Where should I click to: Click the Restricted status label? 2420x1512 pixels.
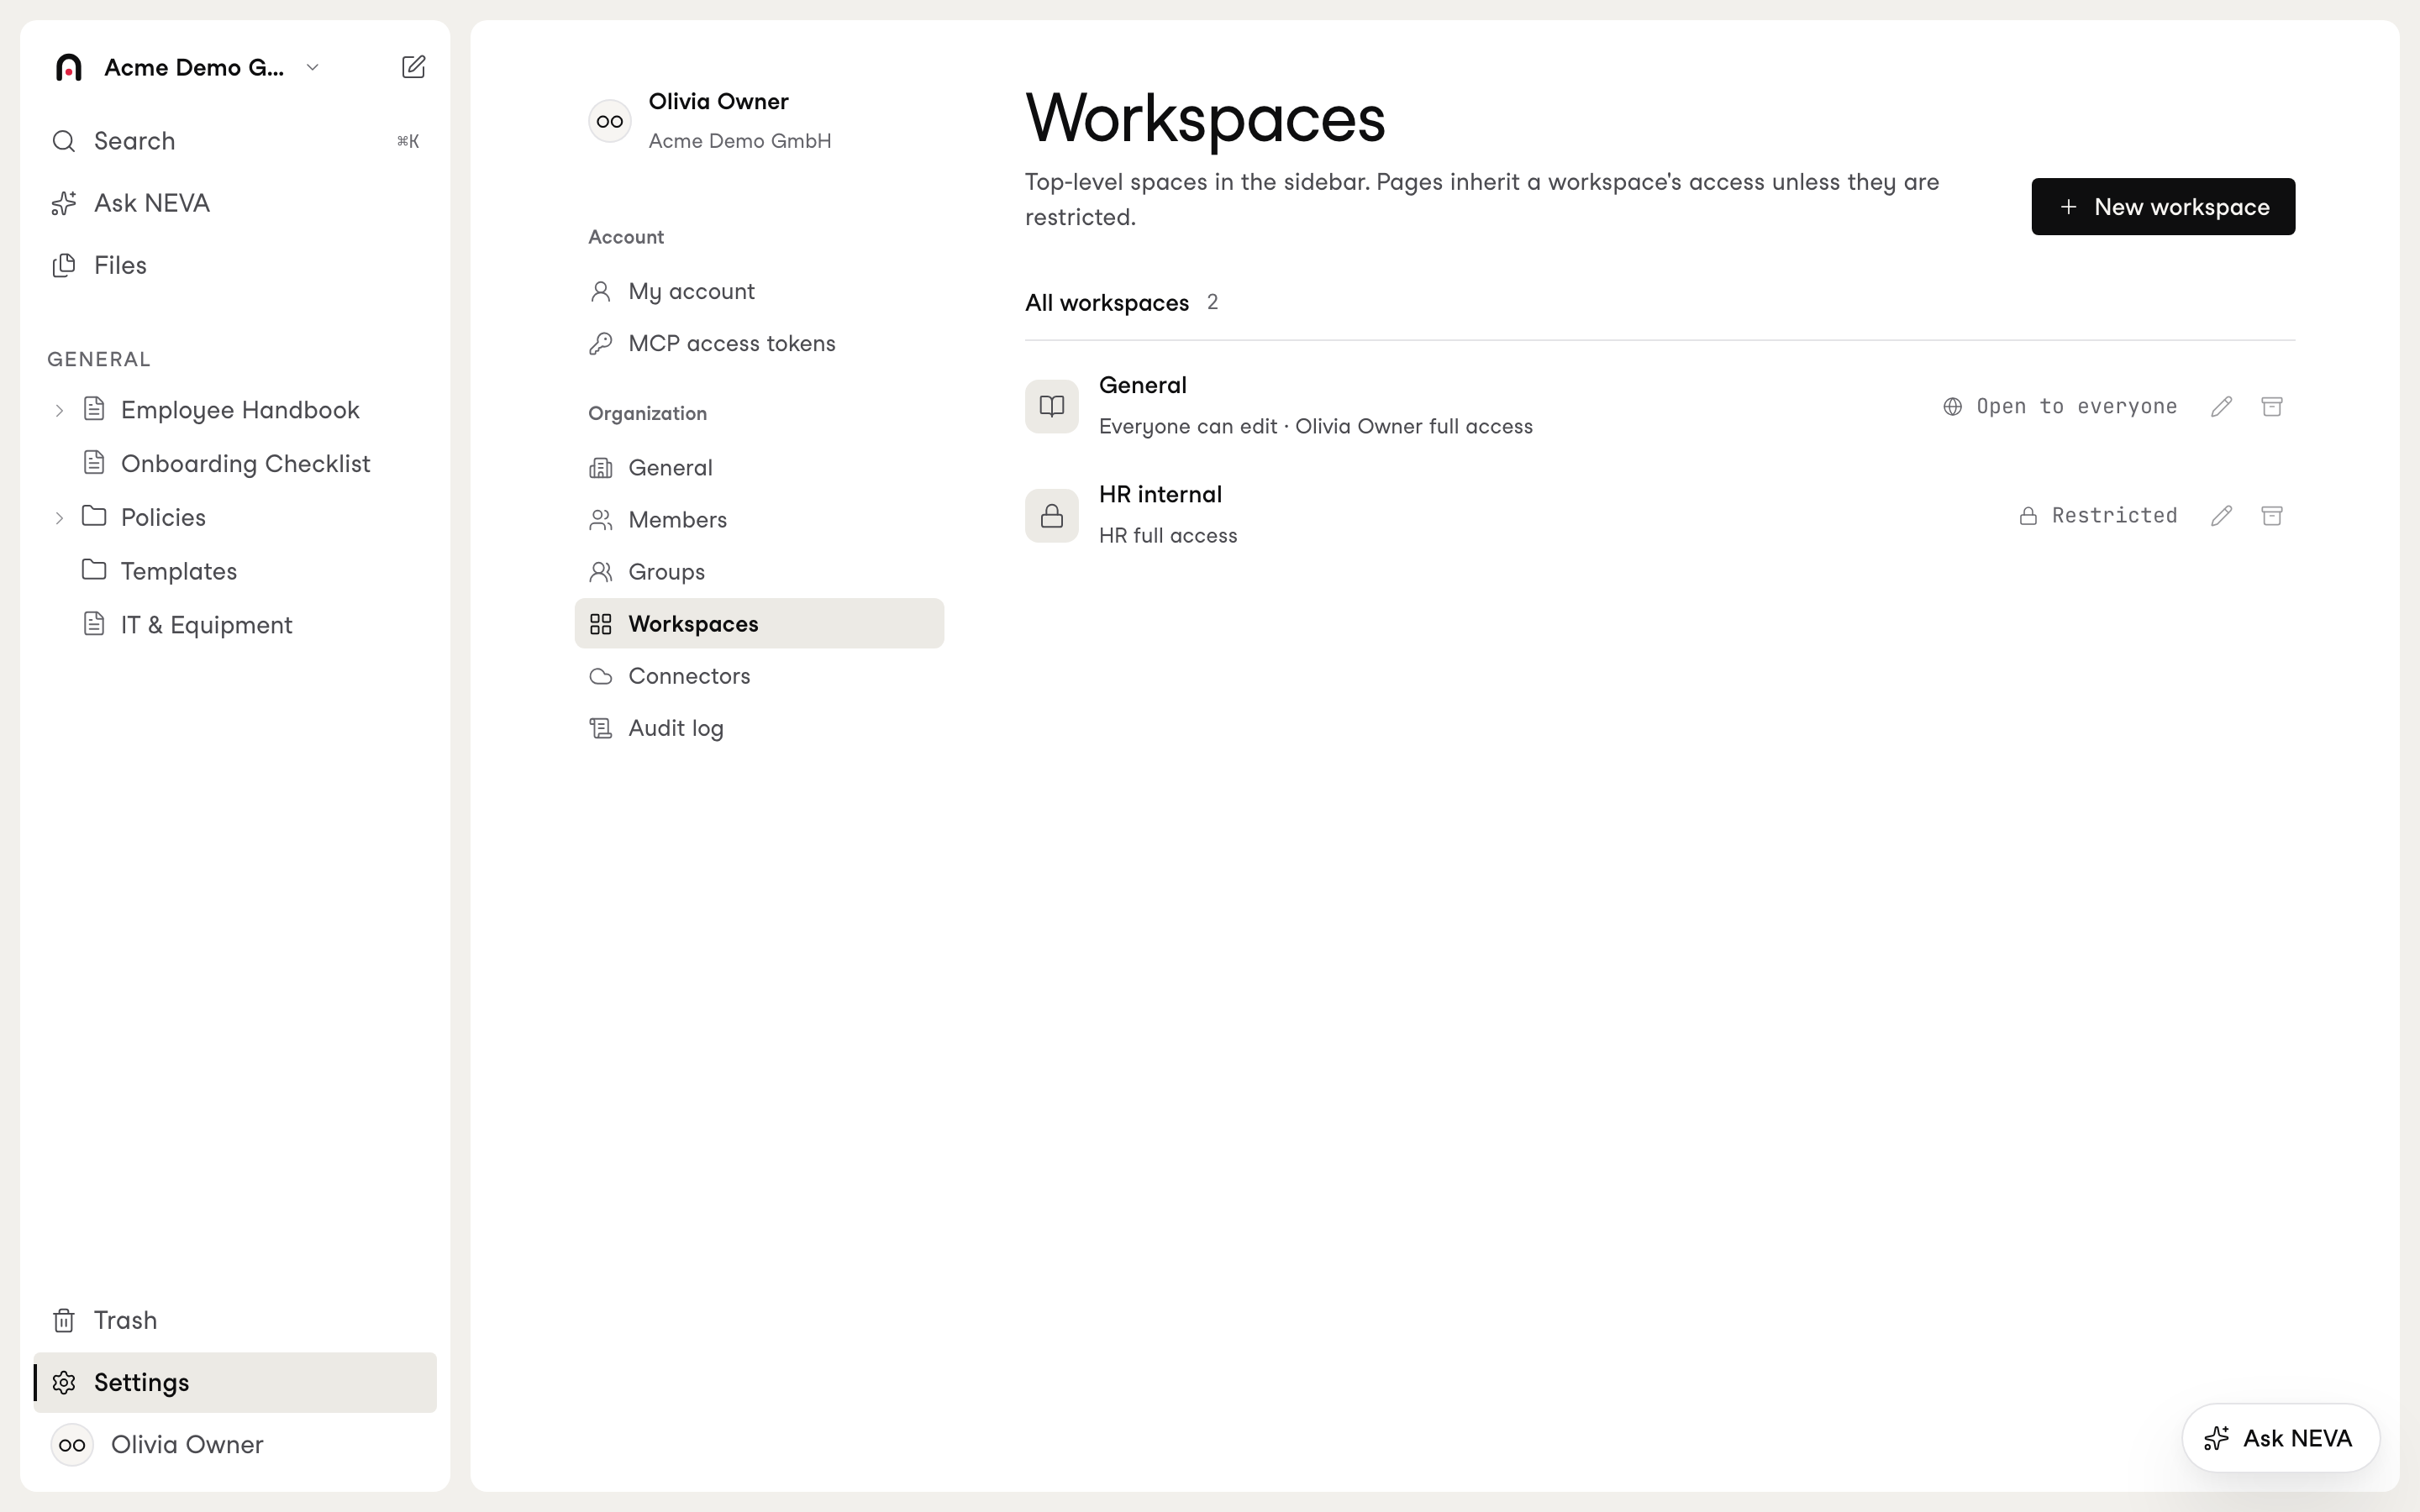2114,515
